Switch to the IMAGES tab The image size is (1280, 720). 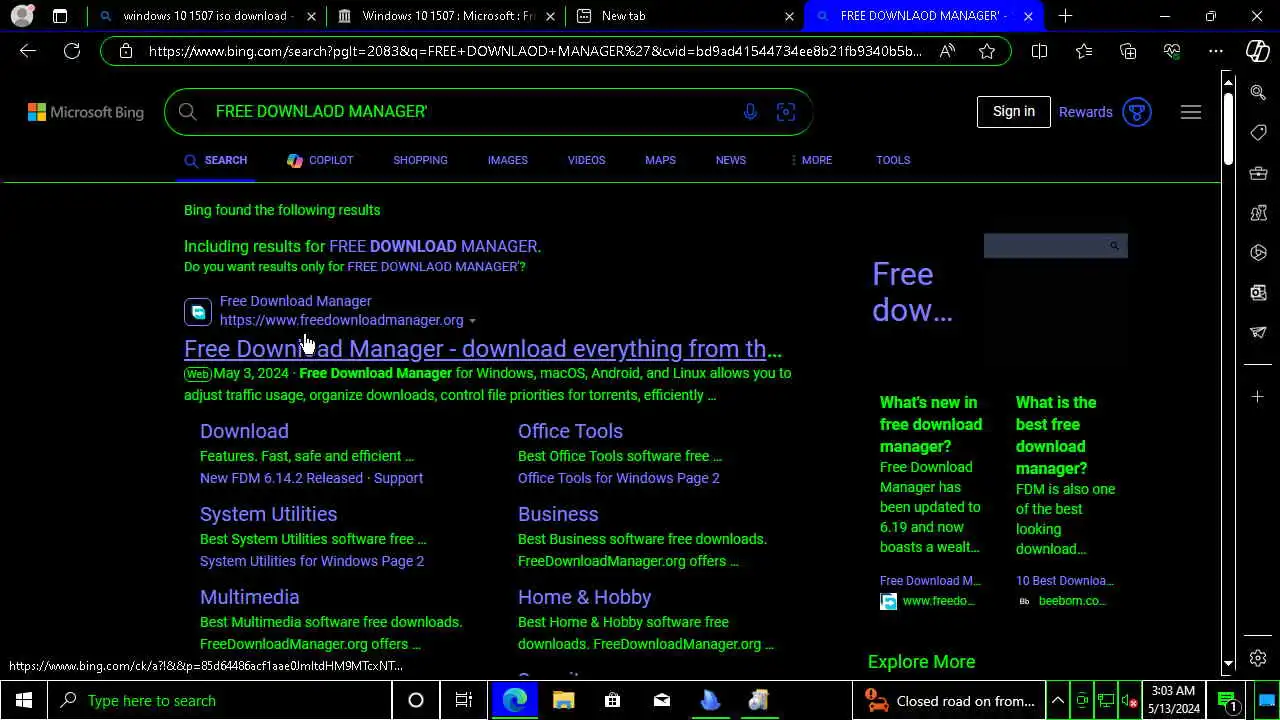click(507, 160)
